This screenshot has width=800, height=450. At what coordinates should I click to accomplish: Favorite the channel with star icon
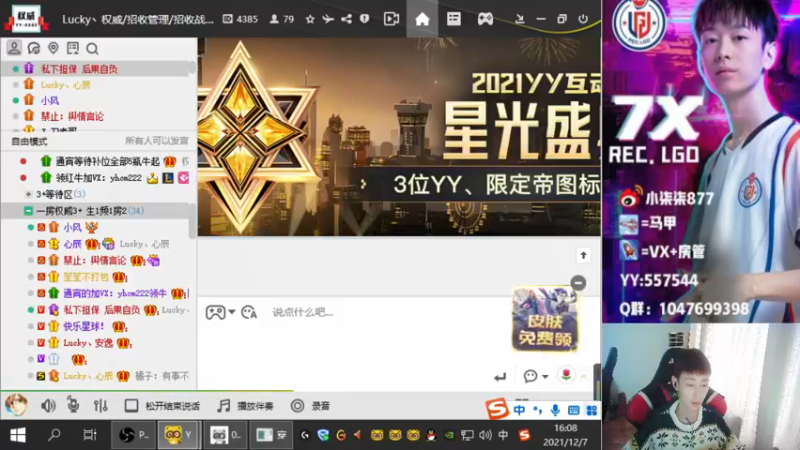pos(310,19)
